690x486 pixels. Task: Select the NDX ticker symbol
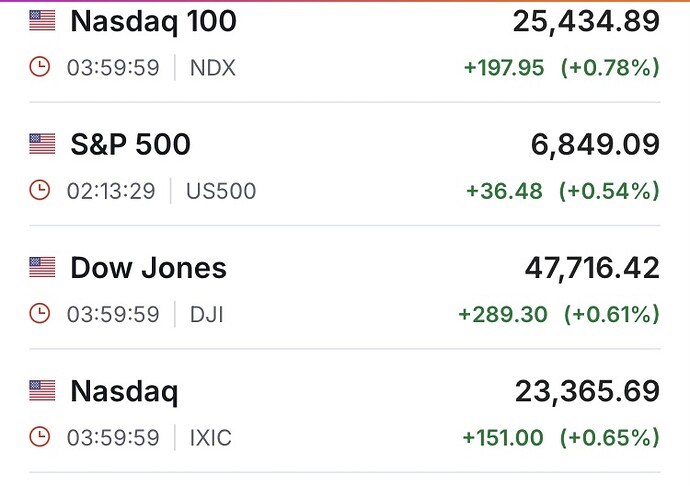click(x=212, y=68)
